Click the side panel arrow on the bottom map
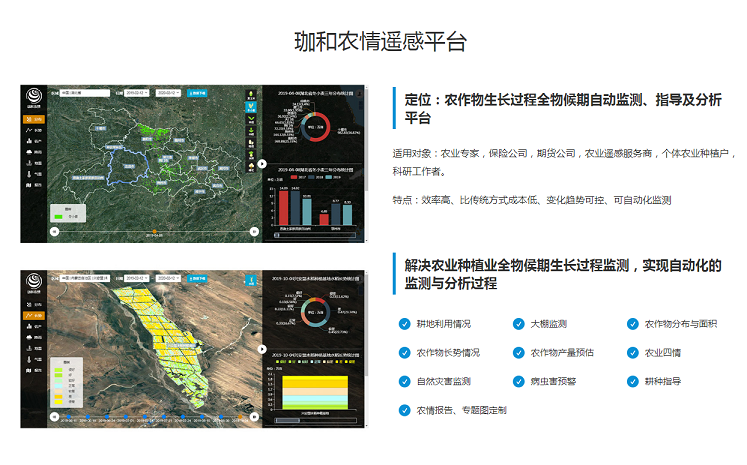This screenshot has height=465, width=747. [261, 351]
